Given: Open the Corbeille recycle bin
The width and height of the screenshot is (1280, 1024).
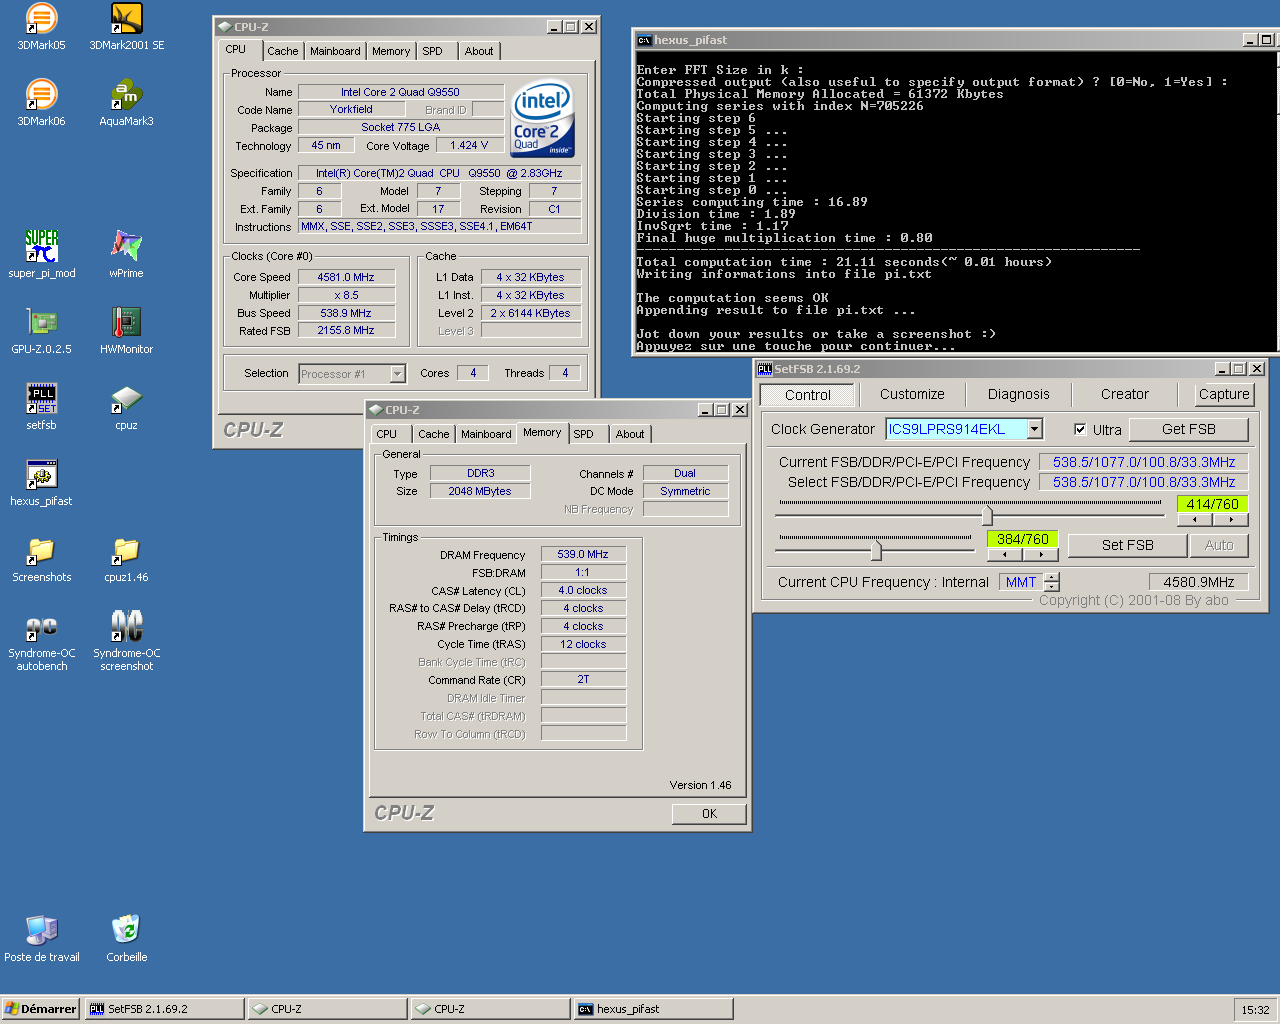Looking at the screenshot, I should (126, 939).
